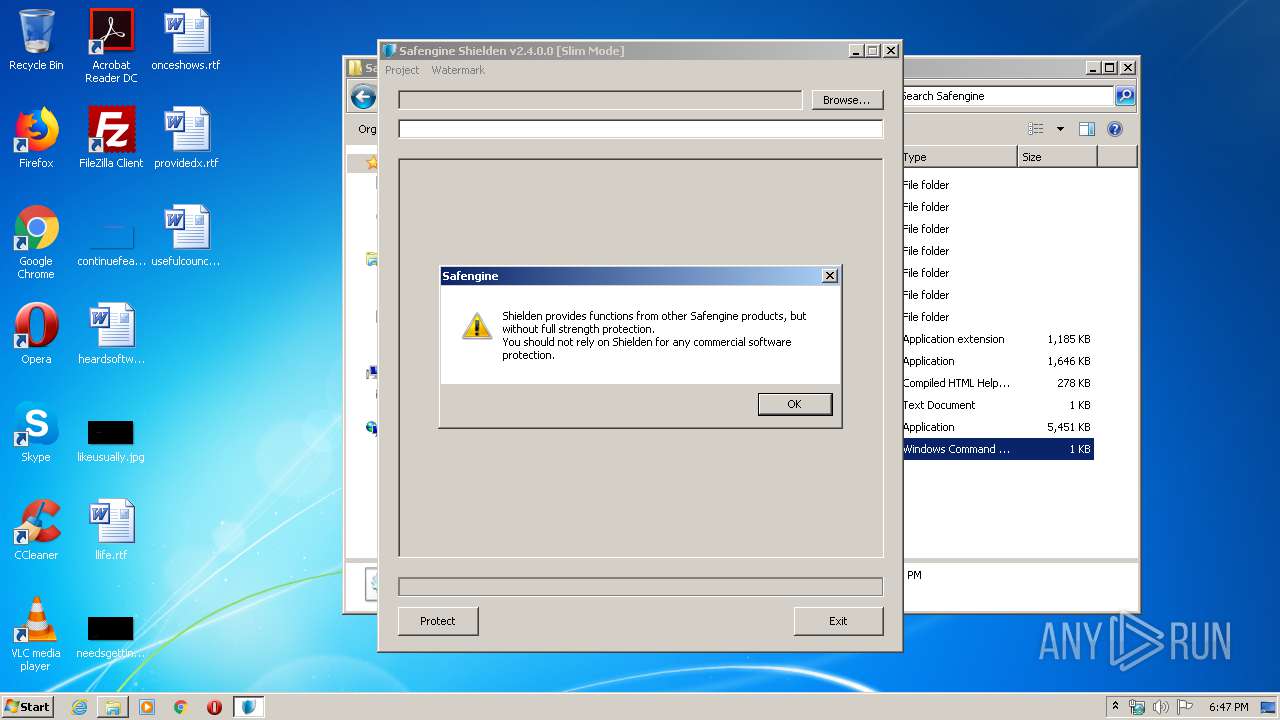Viewport: 1280px width, 720px height.
Task: Open the Watermark menu in Shielden
Action: point(458,70)
